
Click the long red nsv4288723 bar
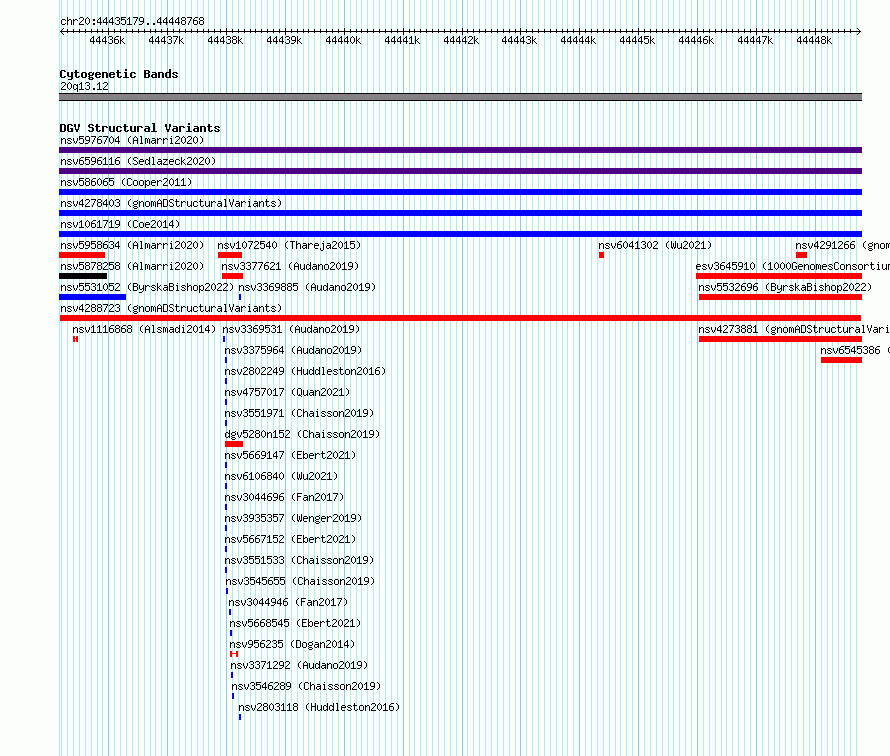point(460,318)
